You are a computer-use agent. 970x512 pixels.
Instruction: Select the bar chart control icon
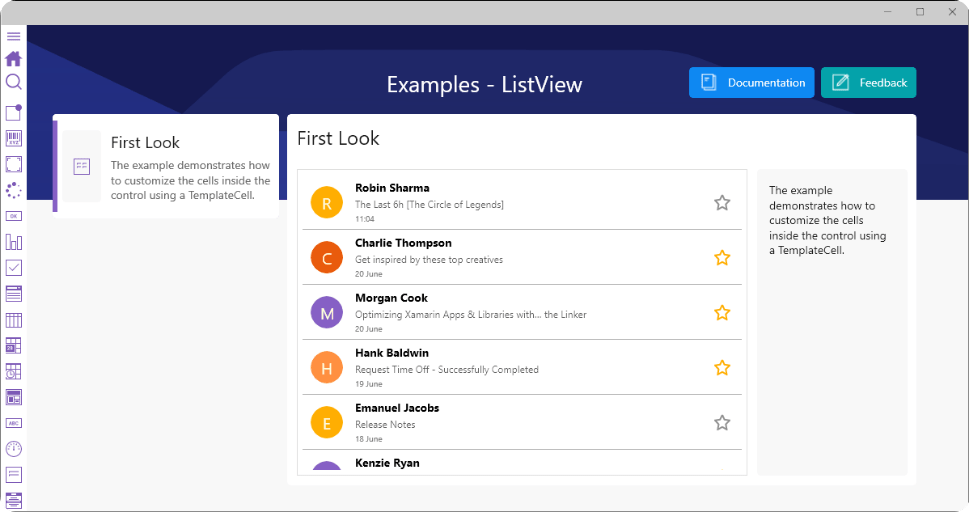click(x=14, y=242)
